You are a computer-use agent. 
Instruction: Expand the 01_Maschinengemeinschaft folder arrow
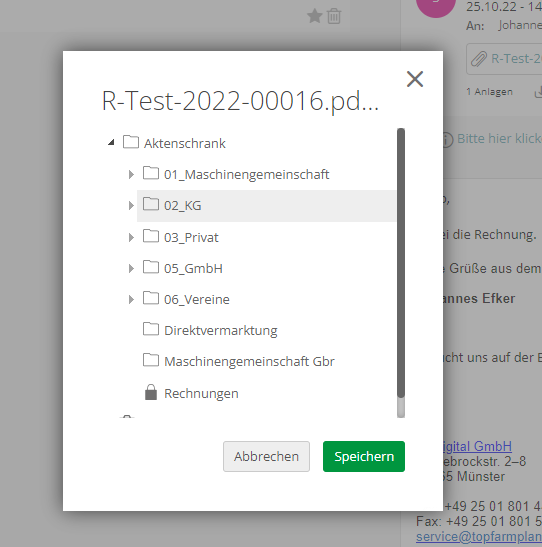point(131,174)
